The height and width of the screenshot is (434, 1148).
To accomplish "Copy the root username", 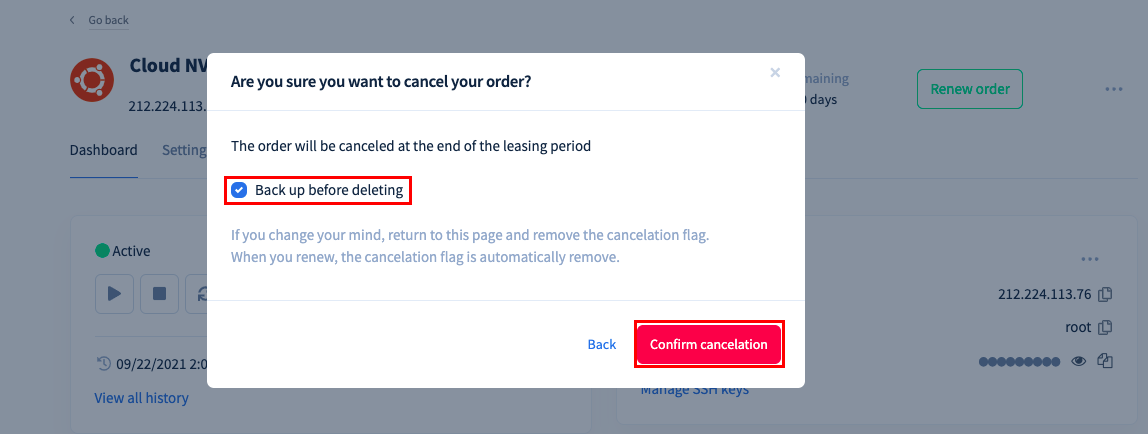I will click(x=1106, y=326).
